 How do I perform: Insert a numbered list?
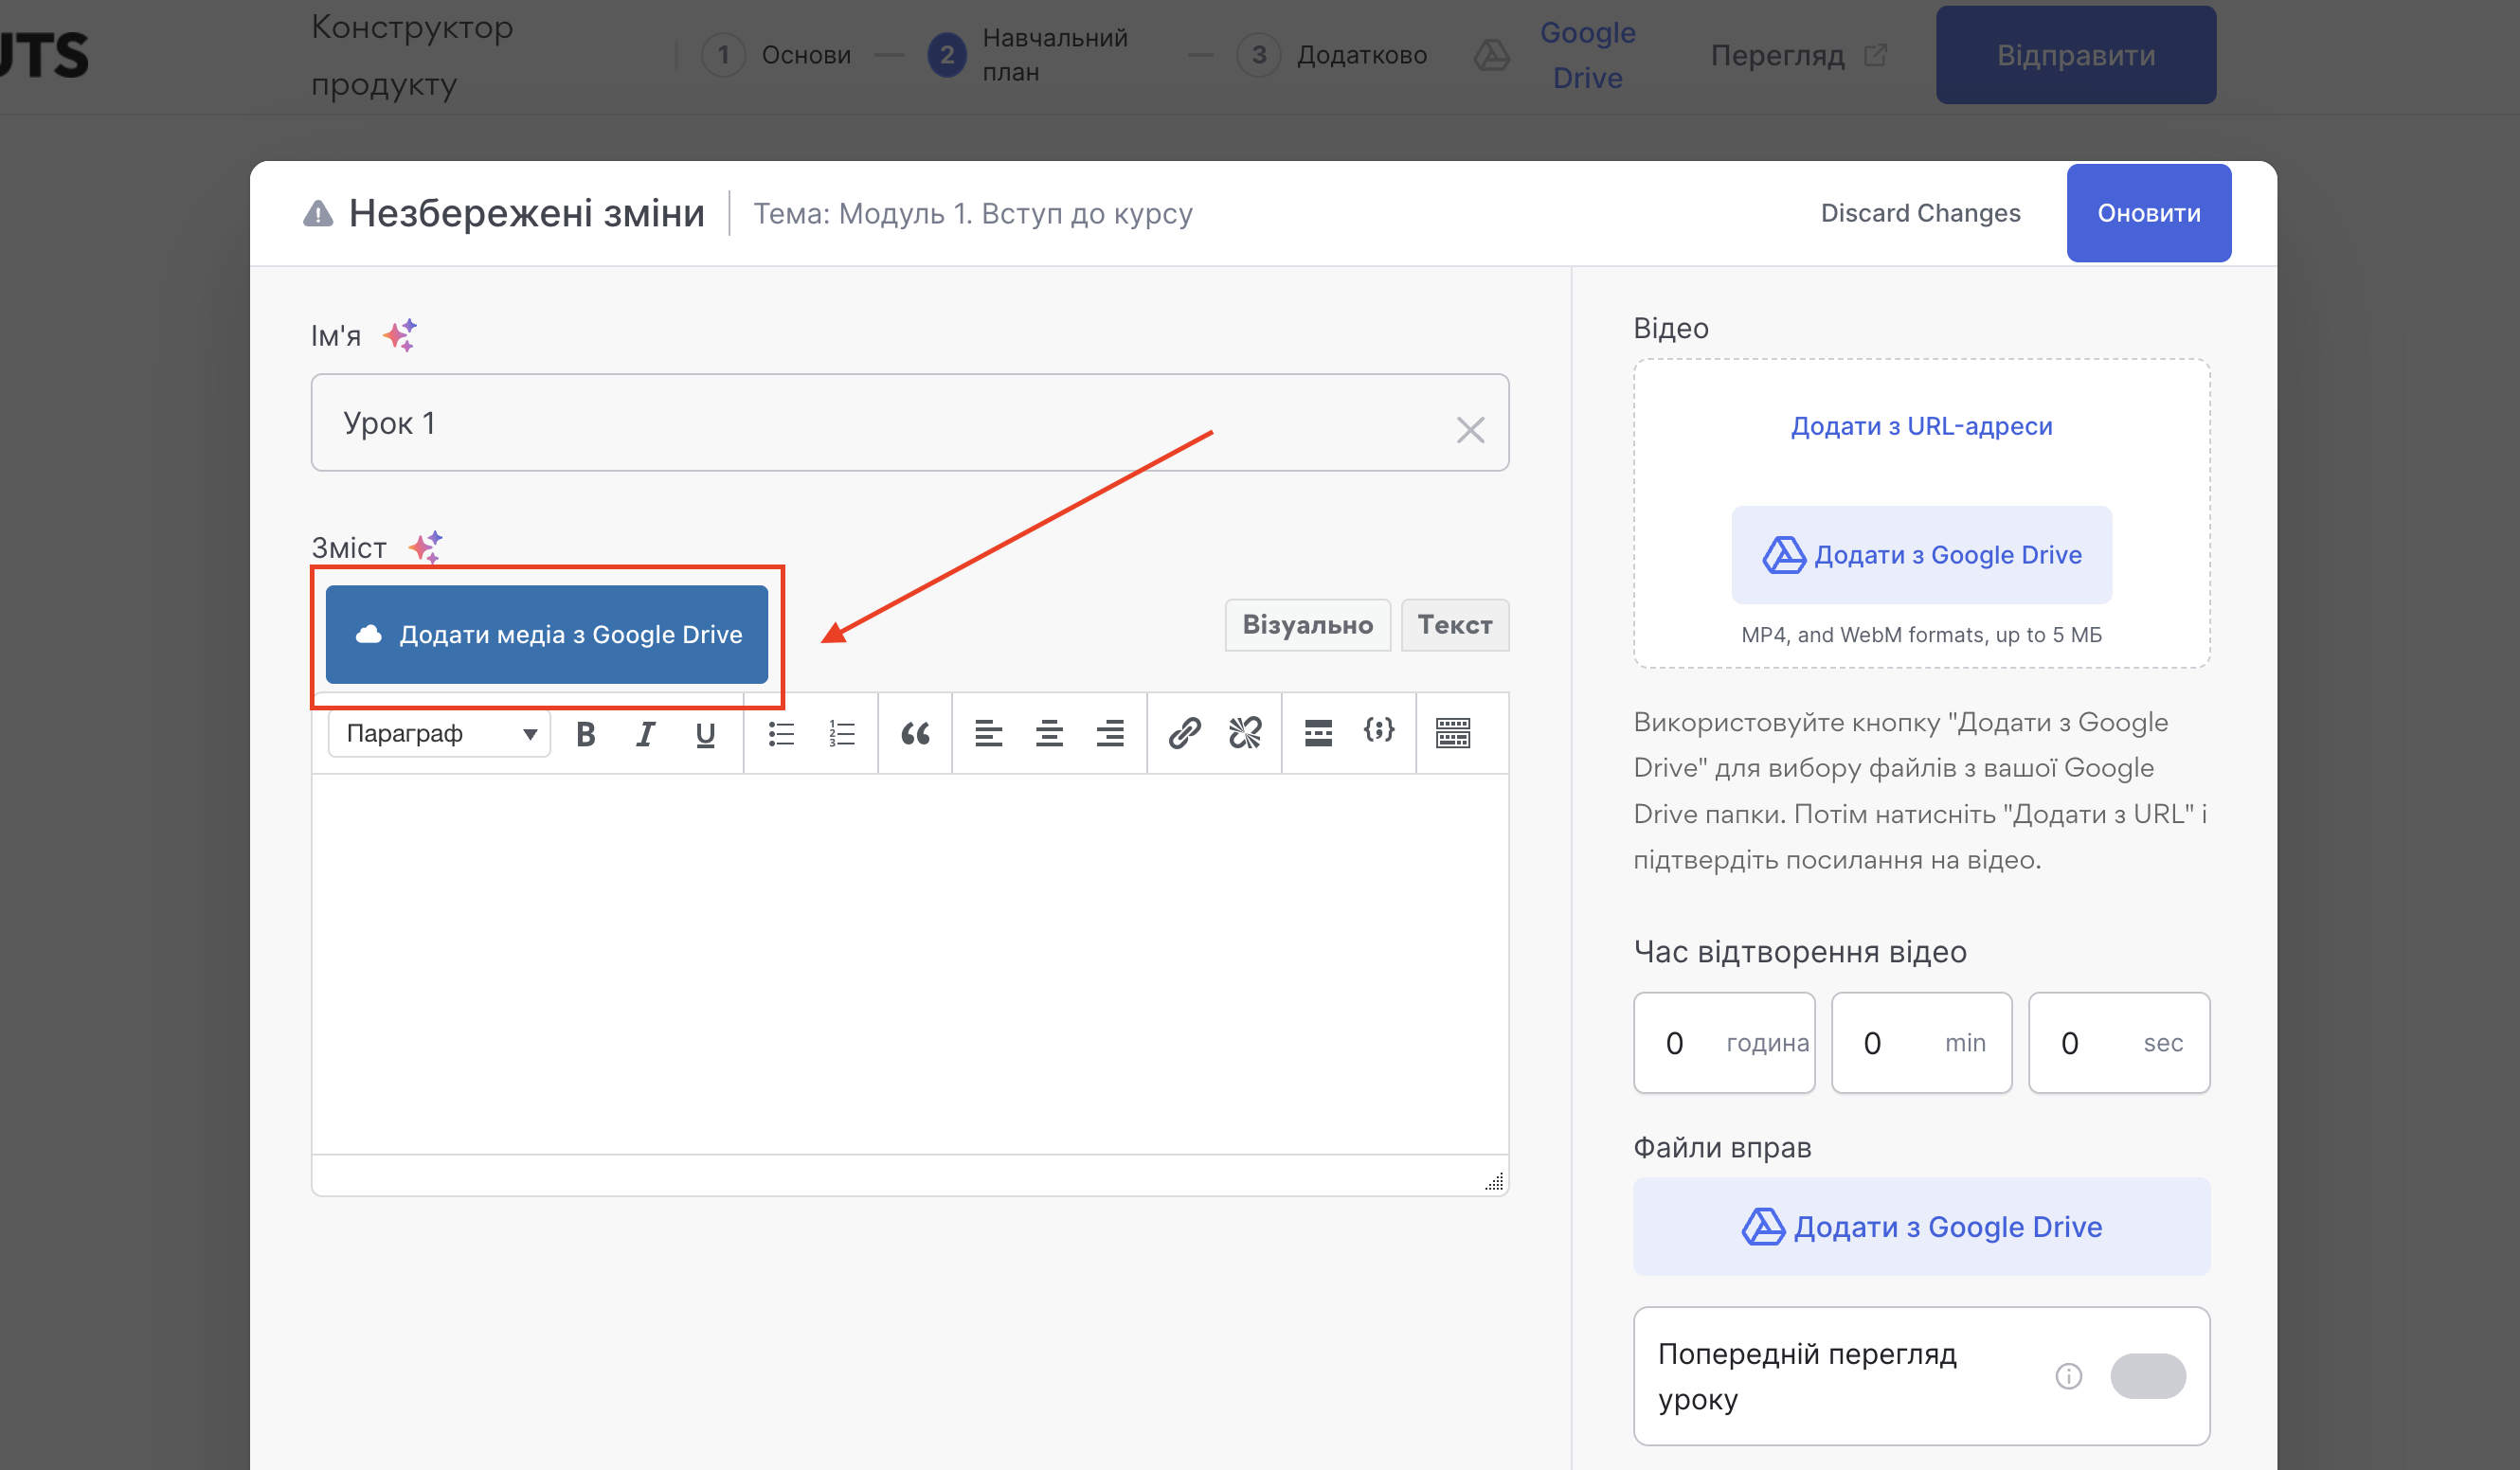point(841,734)
